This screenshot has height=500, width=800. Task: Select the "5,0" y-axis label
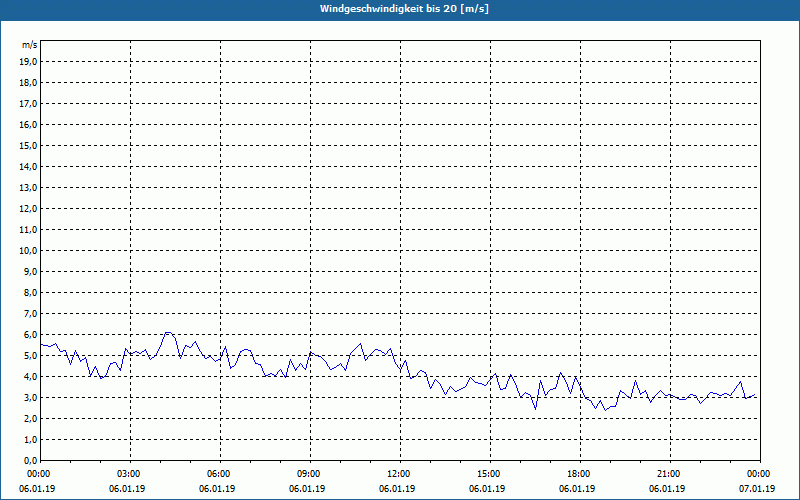tap(31, 356)
